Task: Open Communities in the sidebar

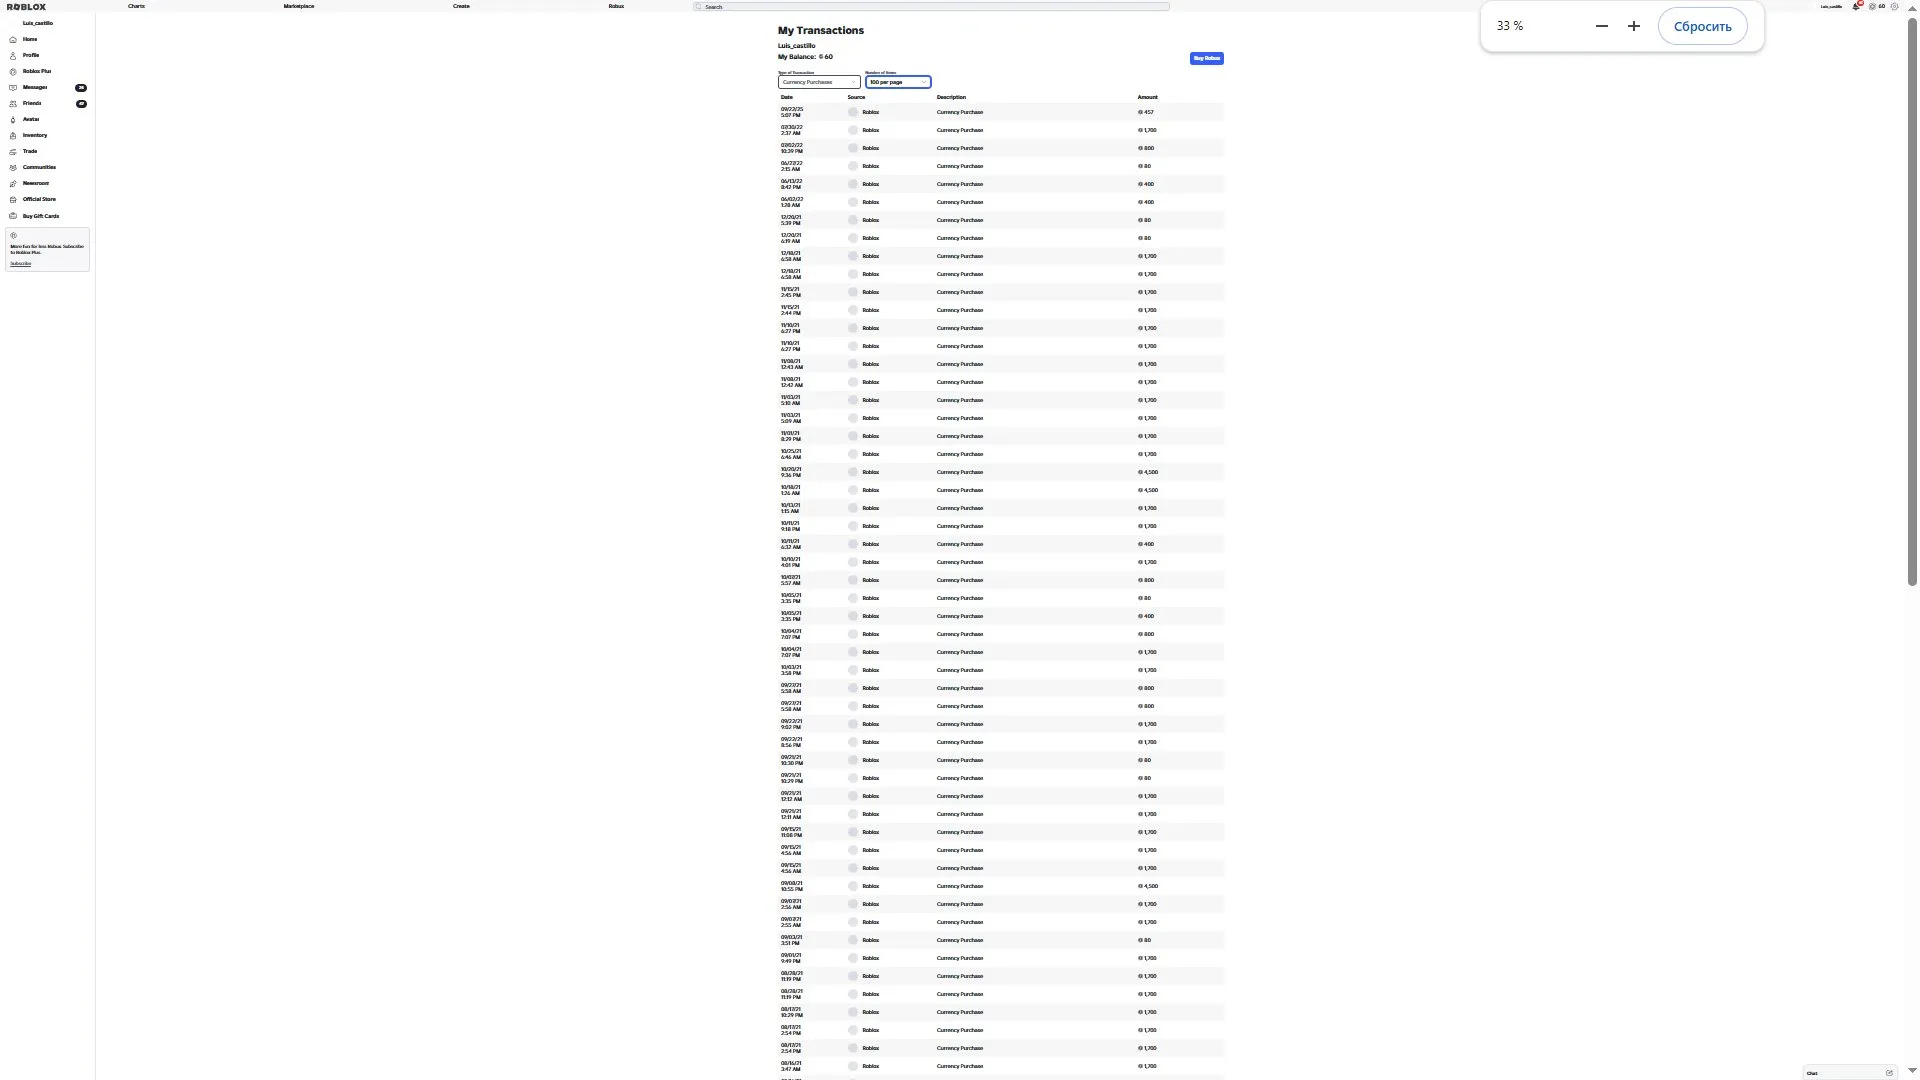Action: tap(39, 167)
